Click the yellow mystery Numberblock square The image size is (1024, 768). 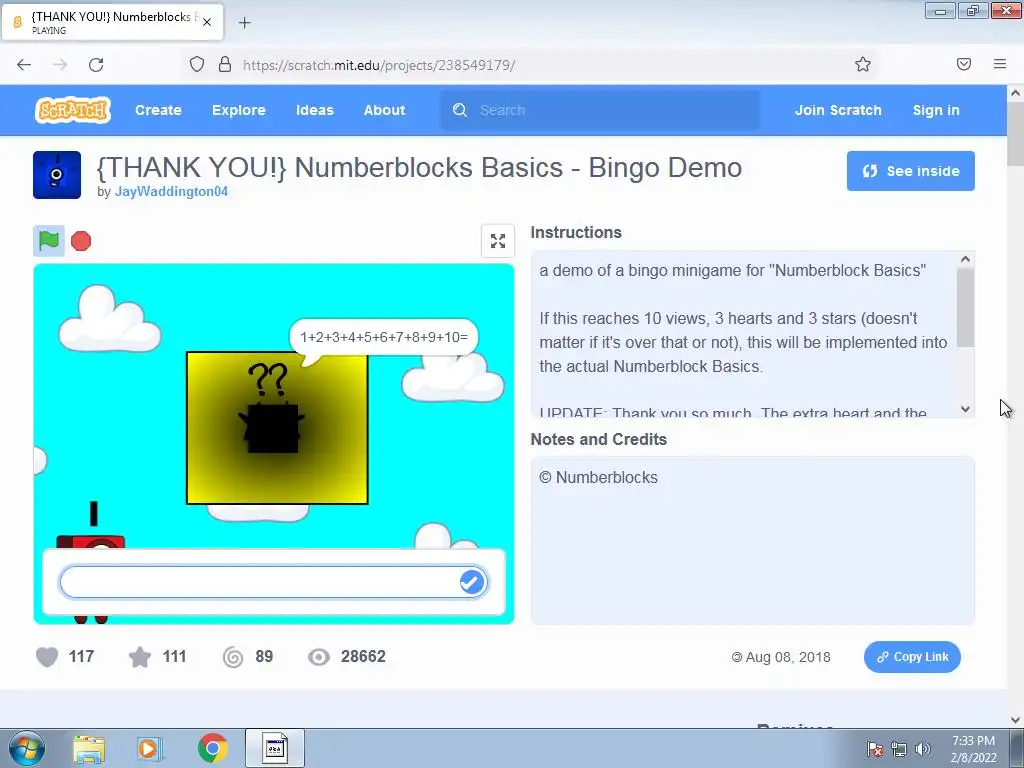tap(277, 428)
